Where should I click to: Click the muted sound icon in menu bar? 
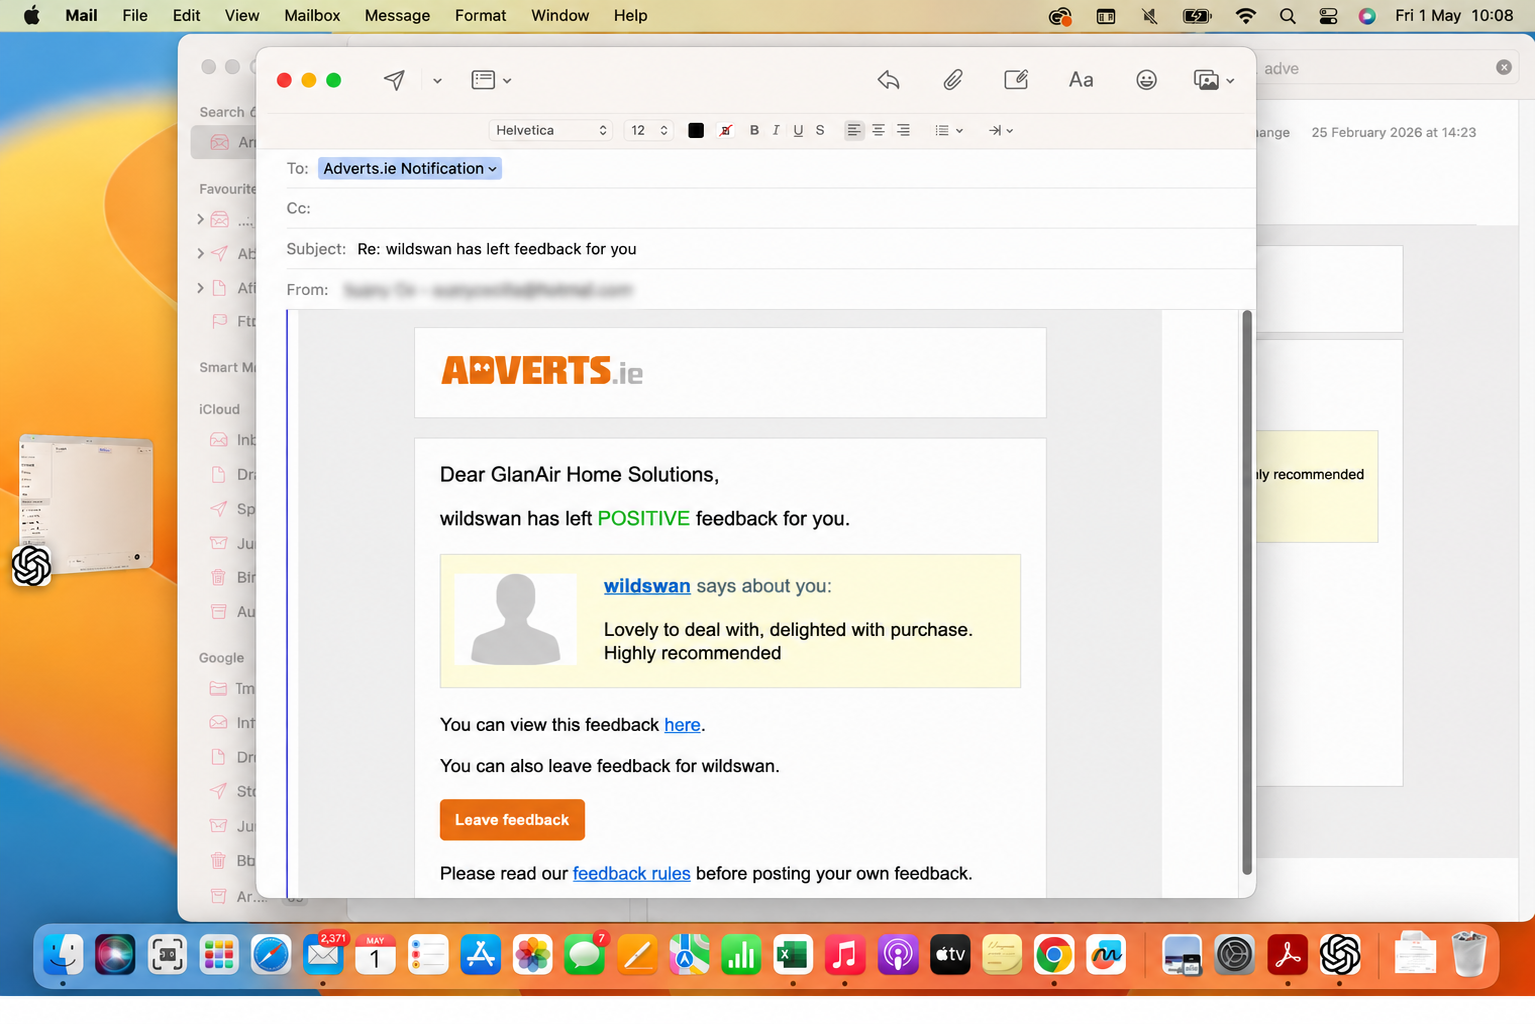pos(1150,16)
